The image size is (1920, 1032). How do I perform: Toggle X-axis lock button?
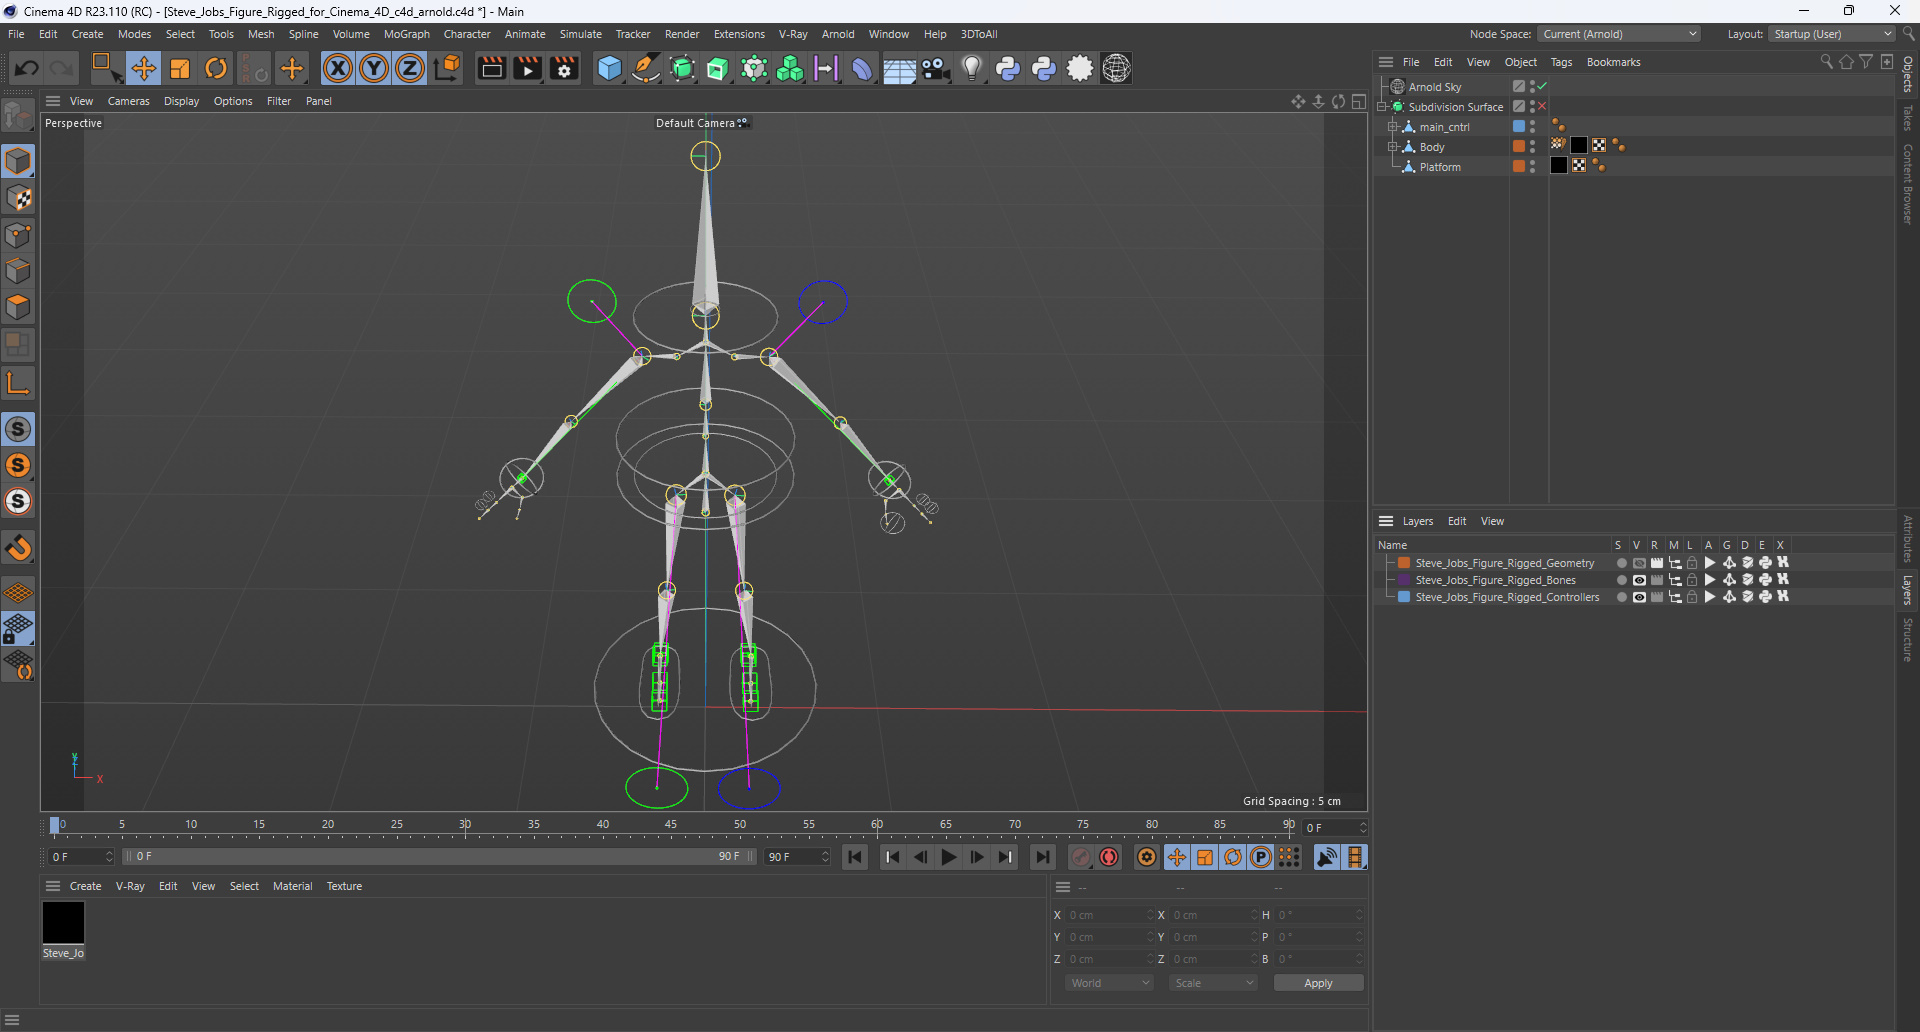tap(338, 68)
